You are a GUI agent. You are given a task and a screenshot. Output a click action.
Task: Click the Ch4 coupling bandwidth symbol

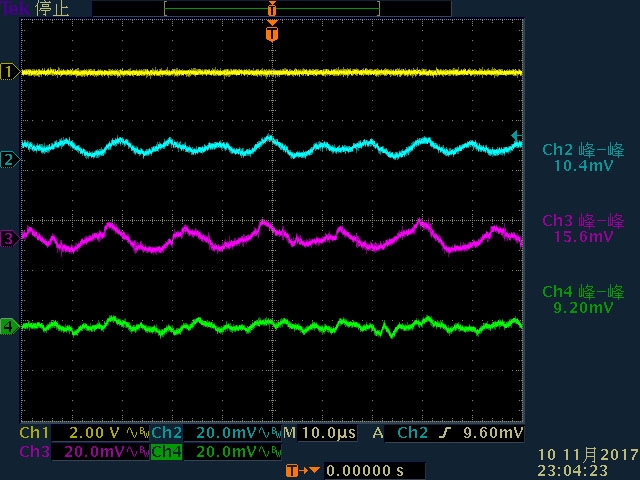coord(270,452)
